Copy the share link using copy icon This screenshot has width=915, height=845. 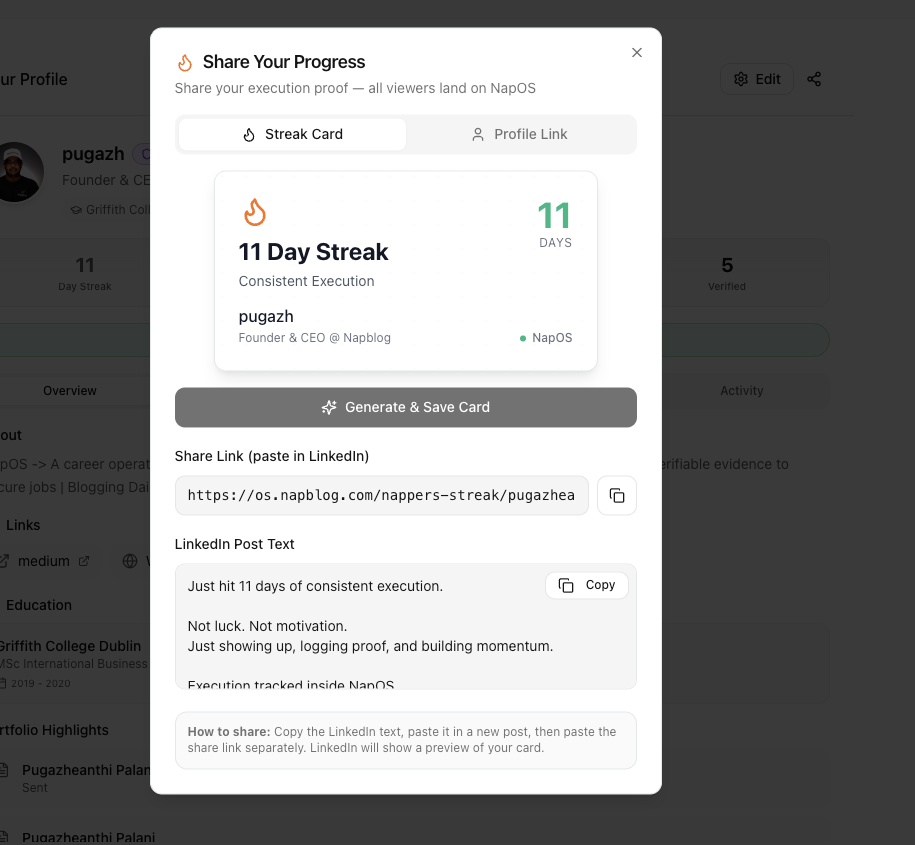tap(617, 496)
